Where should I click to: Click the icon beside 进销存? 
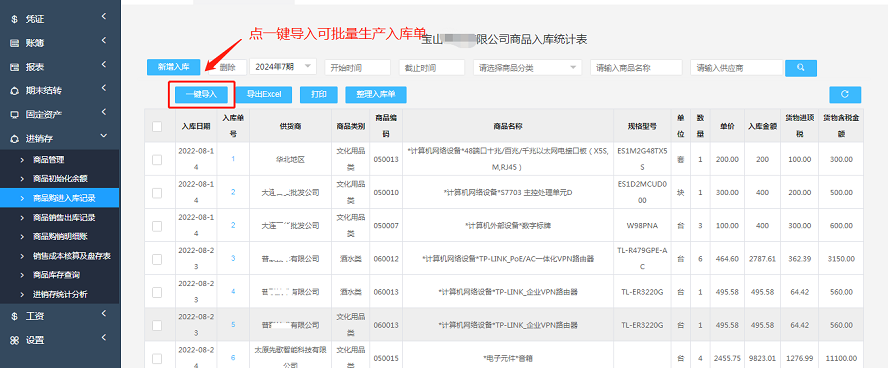[15, 138]
